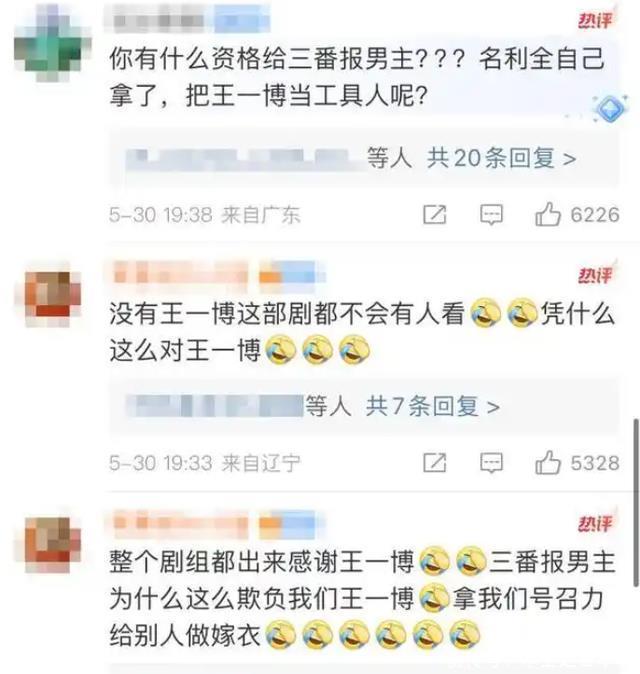Open the third commenter's avatar
The height and width of the screenshot is (674, 640).
[x=52, y=545]
